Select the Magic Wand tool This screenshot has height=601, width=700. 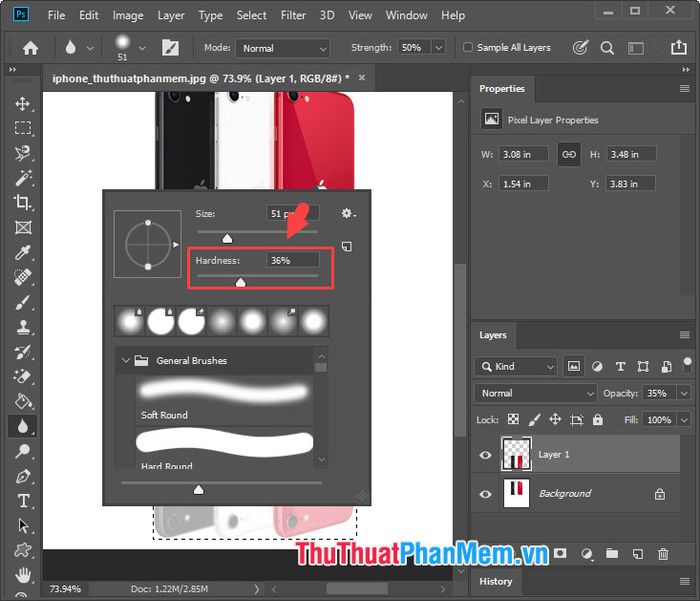tap(22, 178)
